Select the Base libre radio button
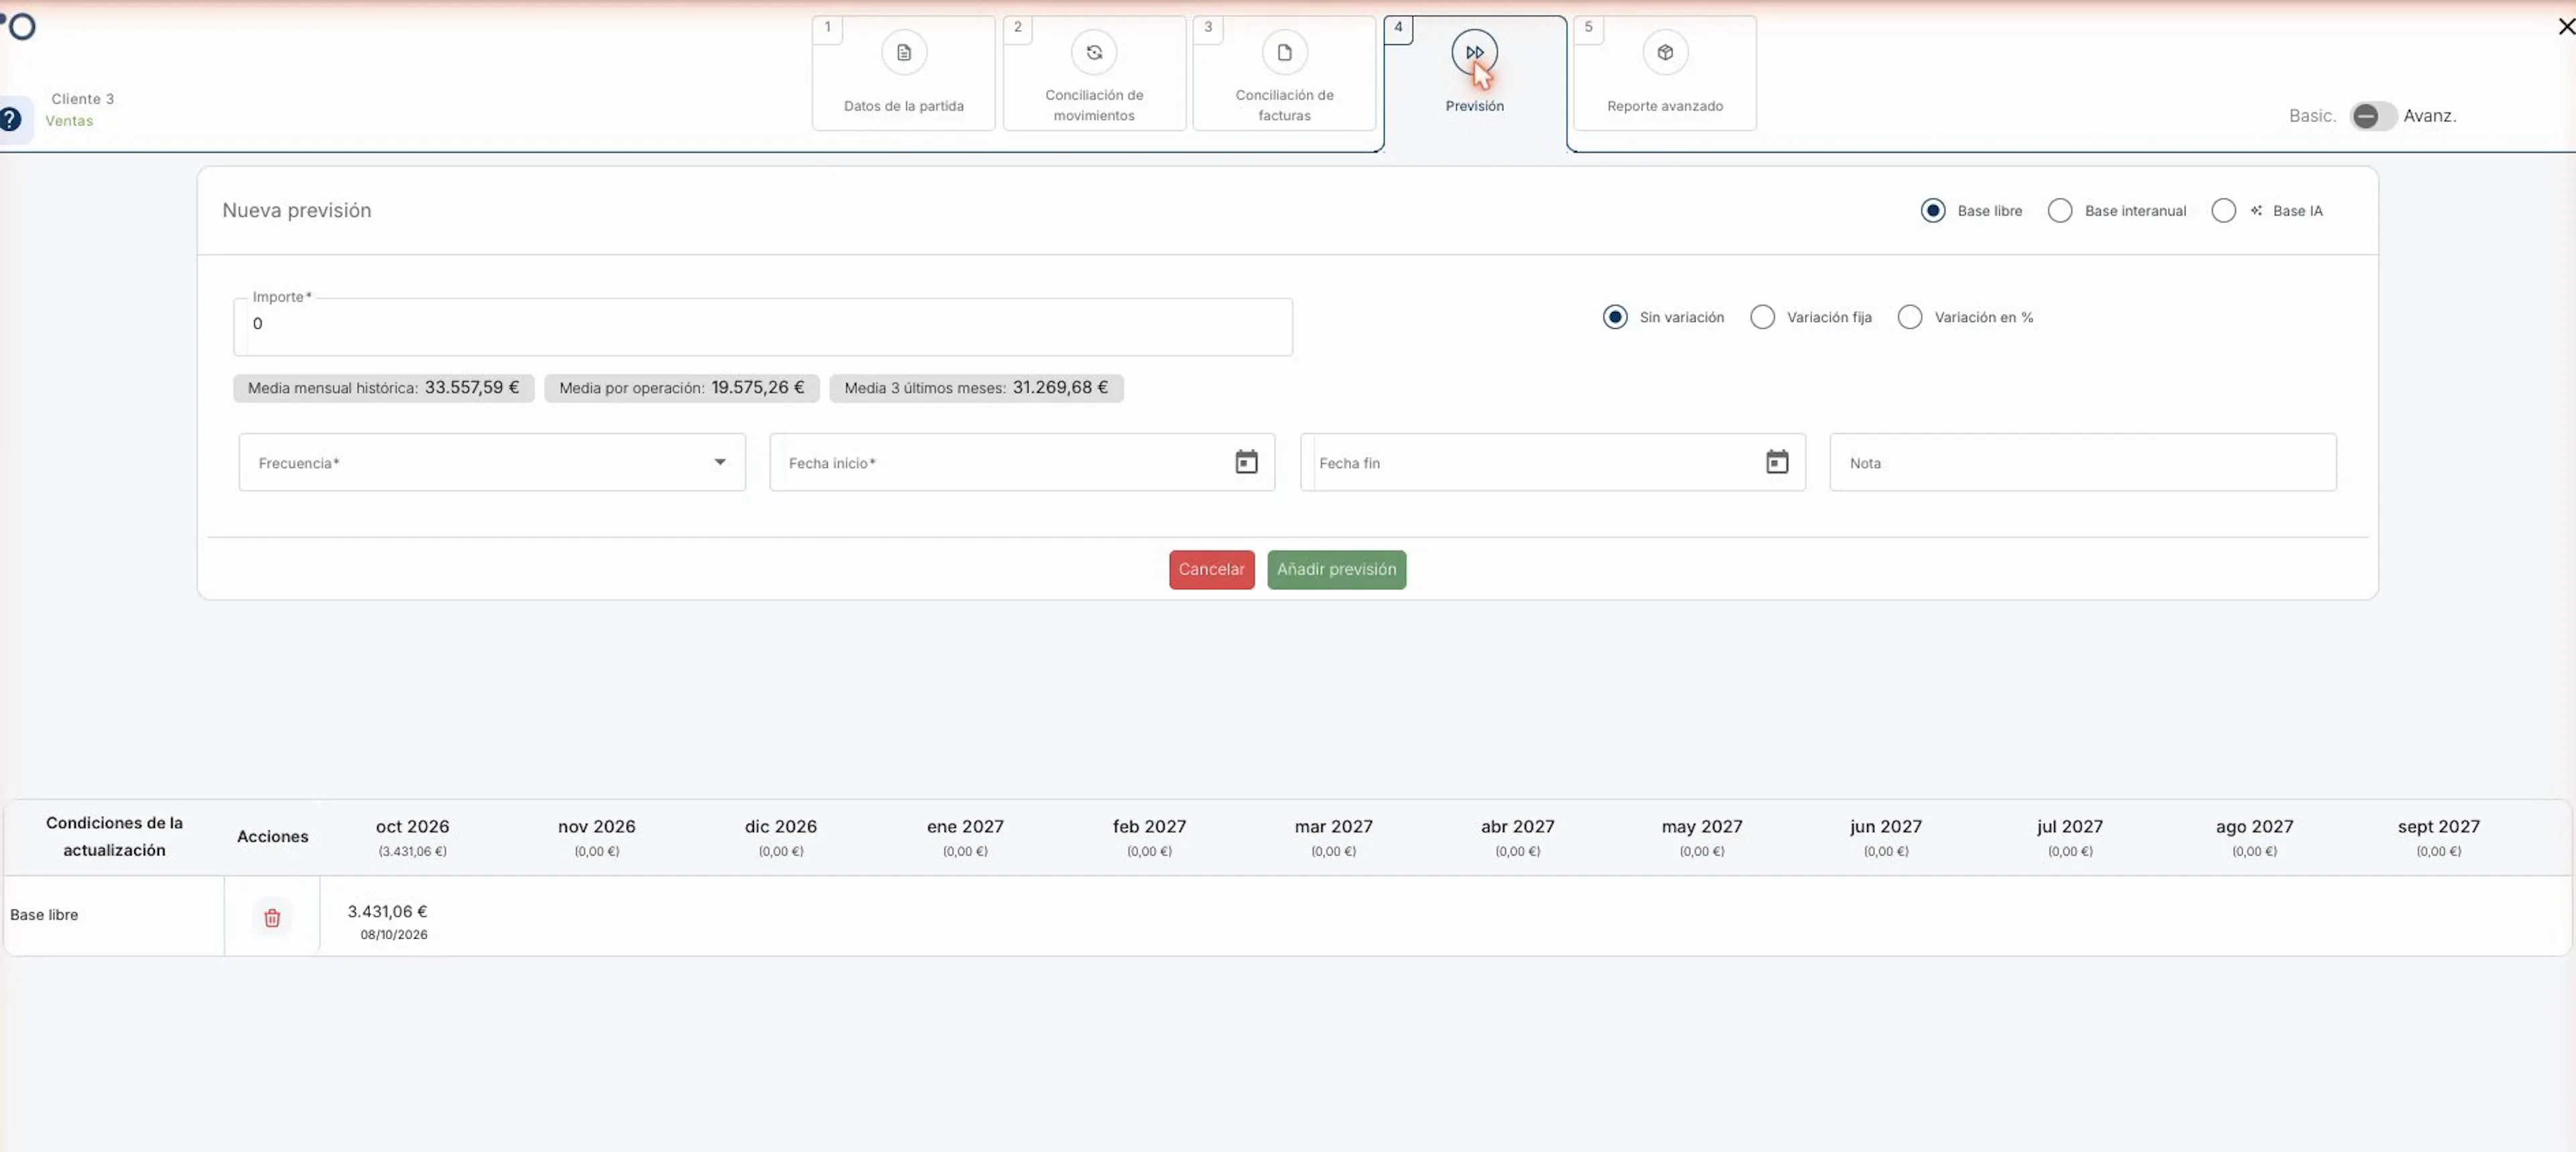Viewport: 2576px width, 1152px height. [1933, 211]
